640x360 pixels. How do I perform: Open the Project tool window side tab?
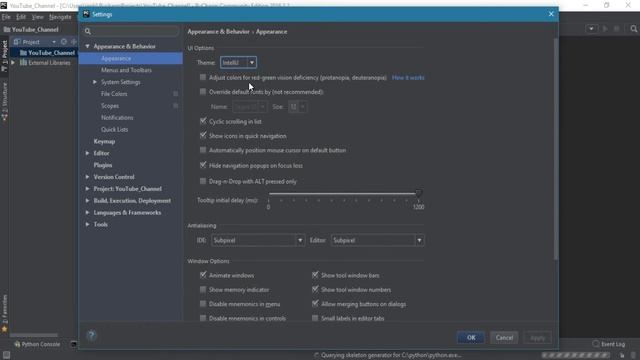(x=4, y=56)
